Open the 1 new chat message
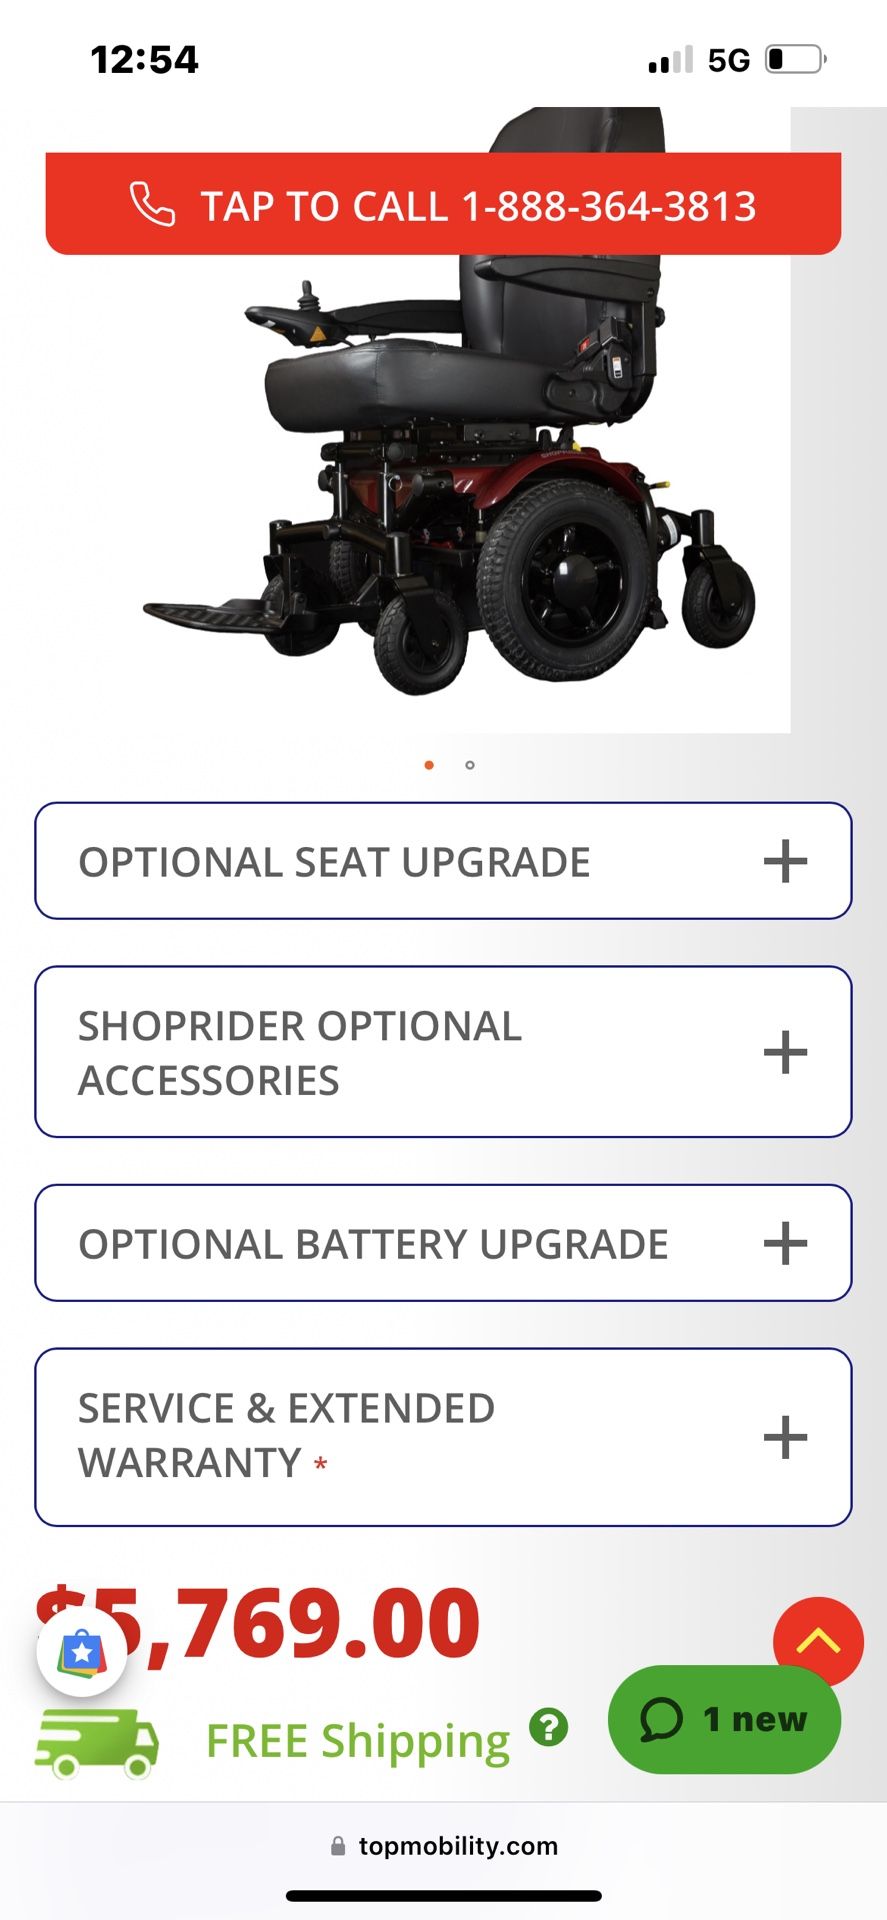 pyautogui.click(x=754, y=1719)
